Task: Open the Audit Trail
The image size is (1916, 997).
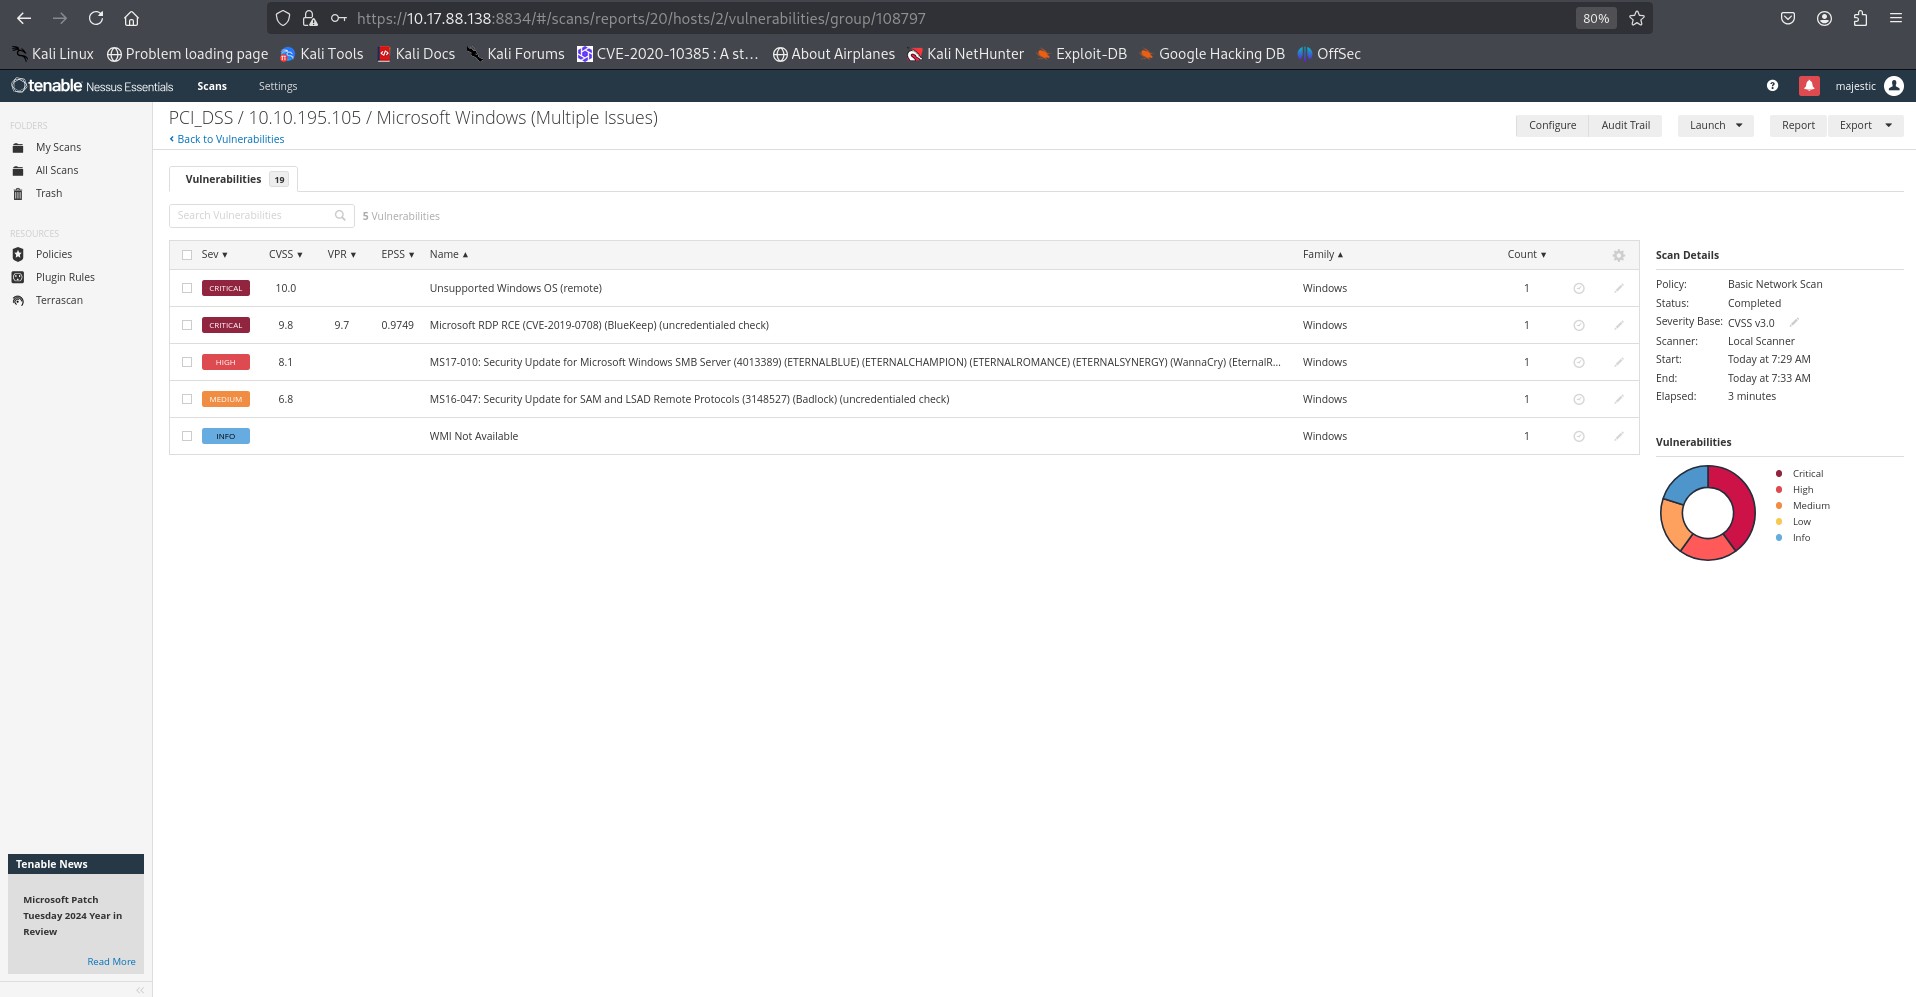Action: pyautogui.click(x=1625, y=125)
